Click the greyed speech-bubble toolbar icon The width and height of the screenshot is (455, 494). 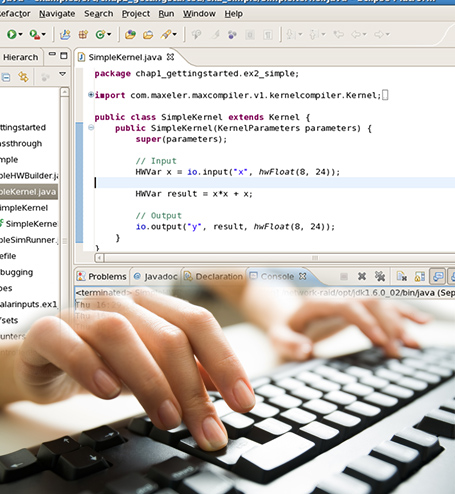point(197,34)
